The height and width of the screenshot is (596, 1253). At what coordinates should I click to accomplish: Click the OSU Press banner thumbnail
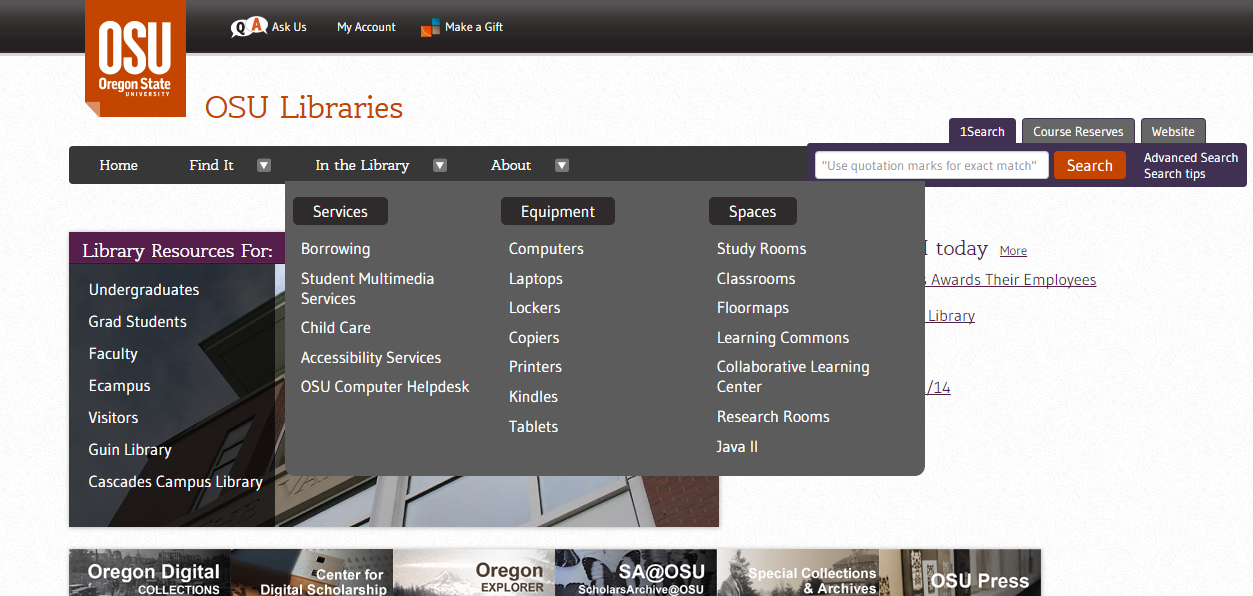click(x=960, y=574)
